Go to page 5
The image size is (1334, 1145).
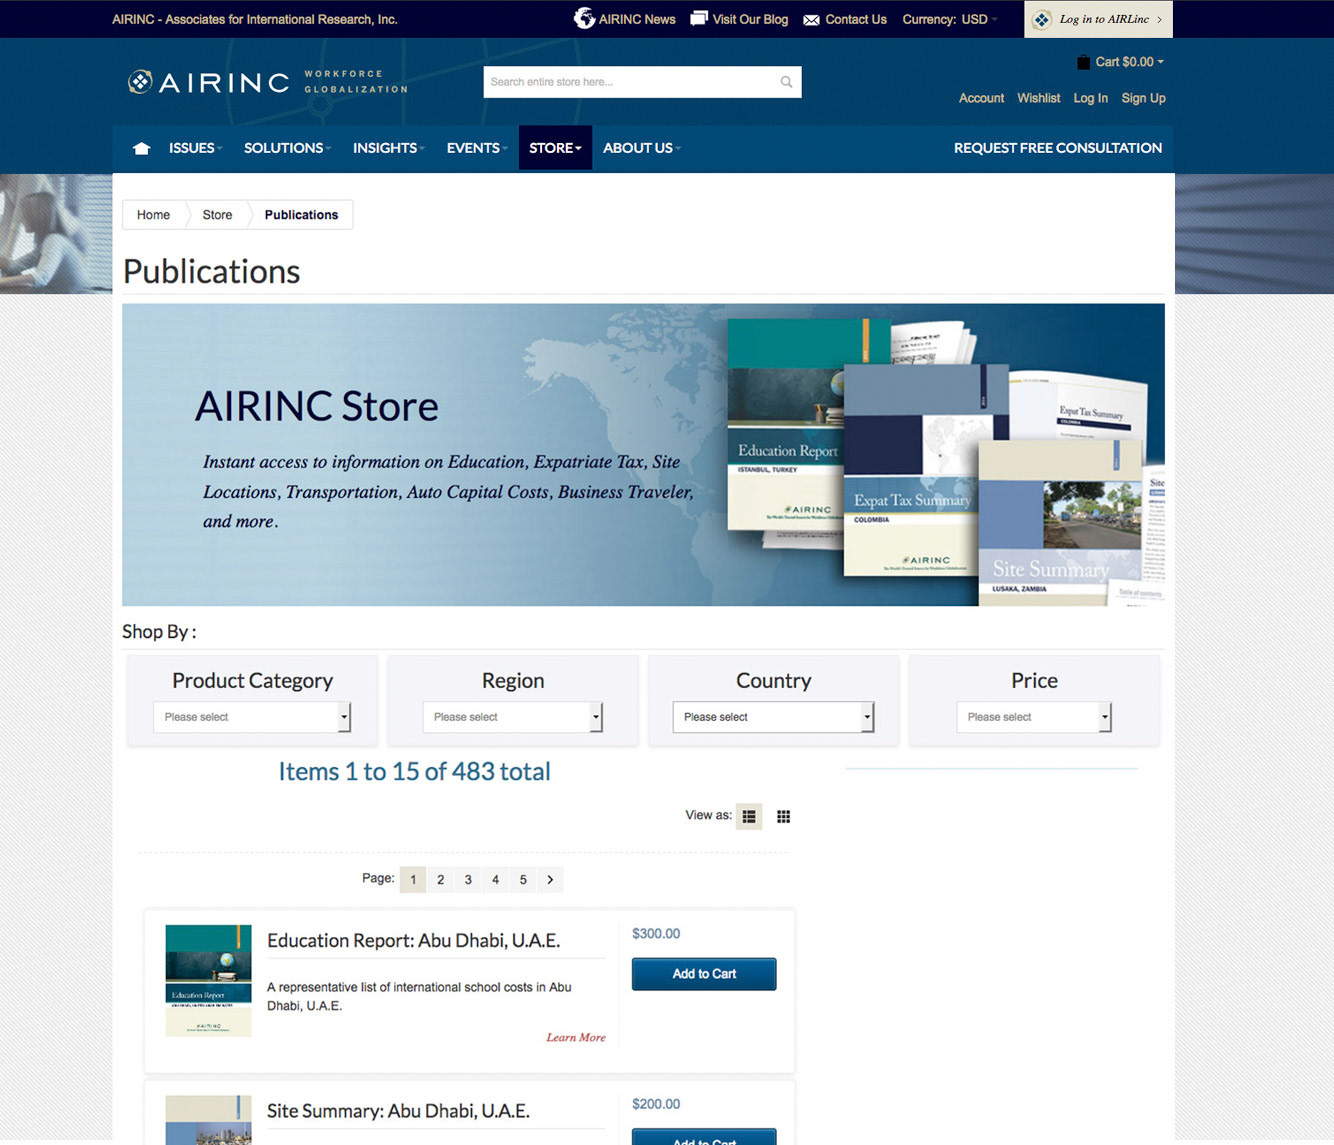click(x=523, y=880)
